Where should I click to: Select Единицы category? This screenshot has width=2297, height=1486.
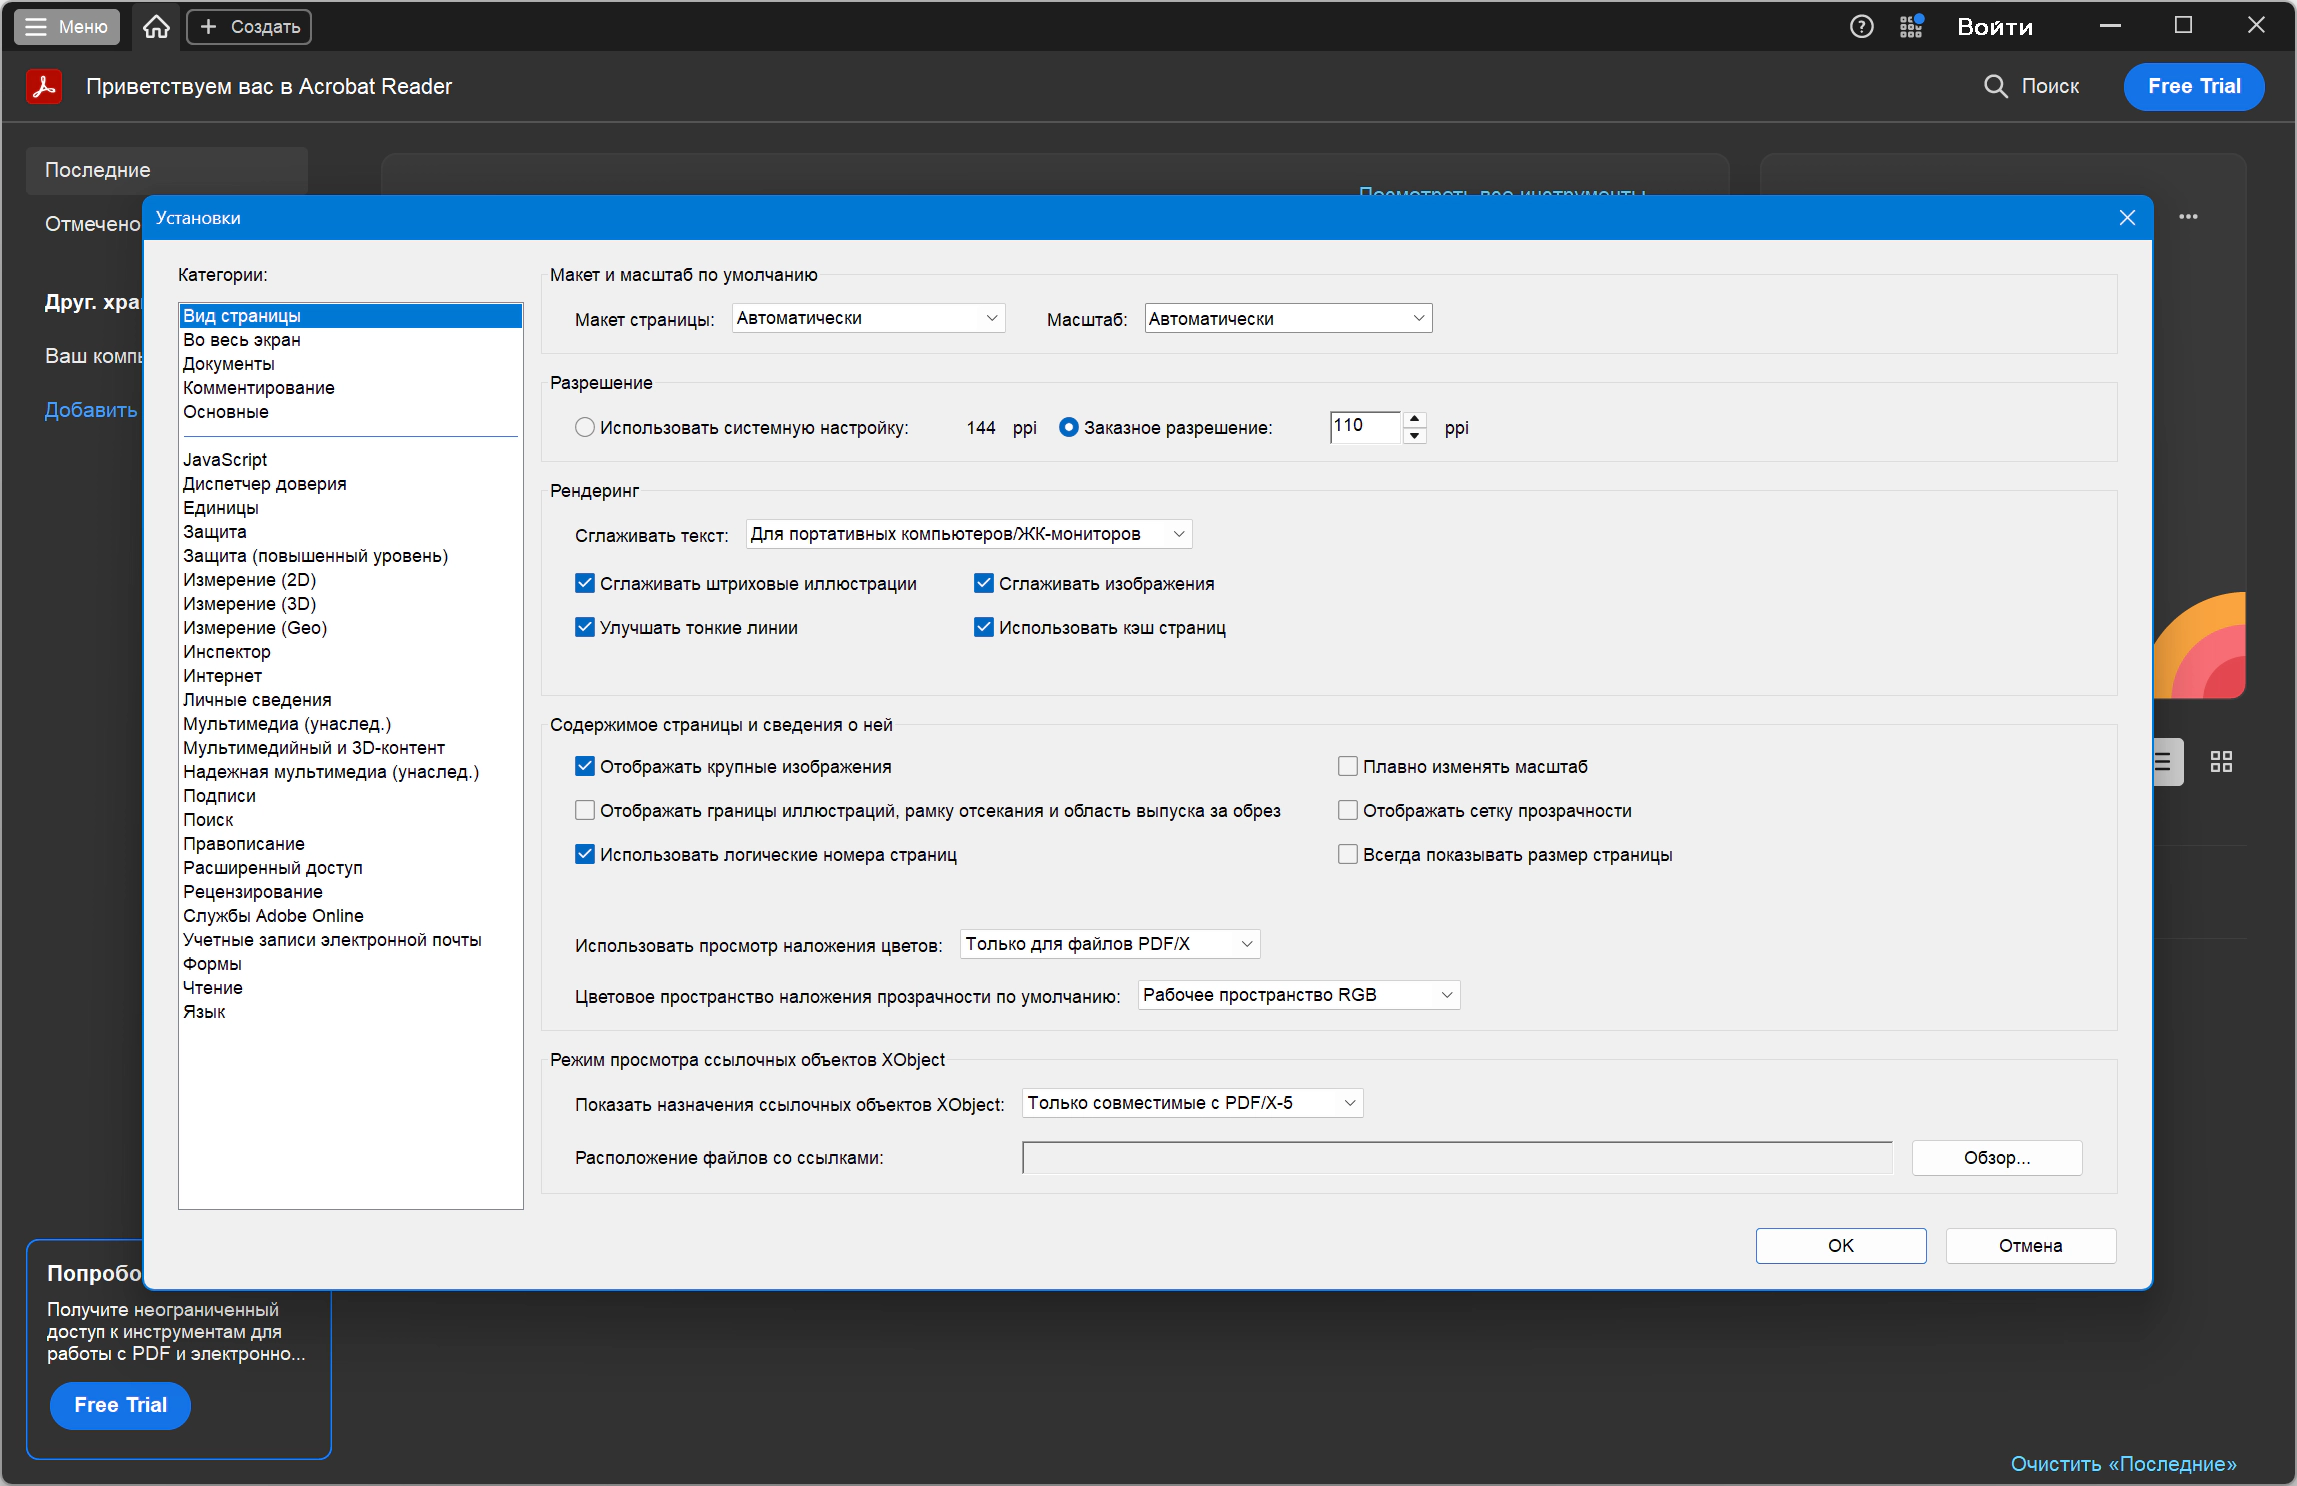[x=350, y=508]
